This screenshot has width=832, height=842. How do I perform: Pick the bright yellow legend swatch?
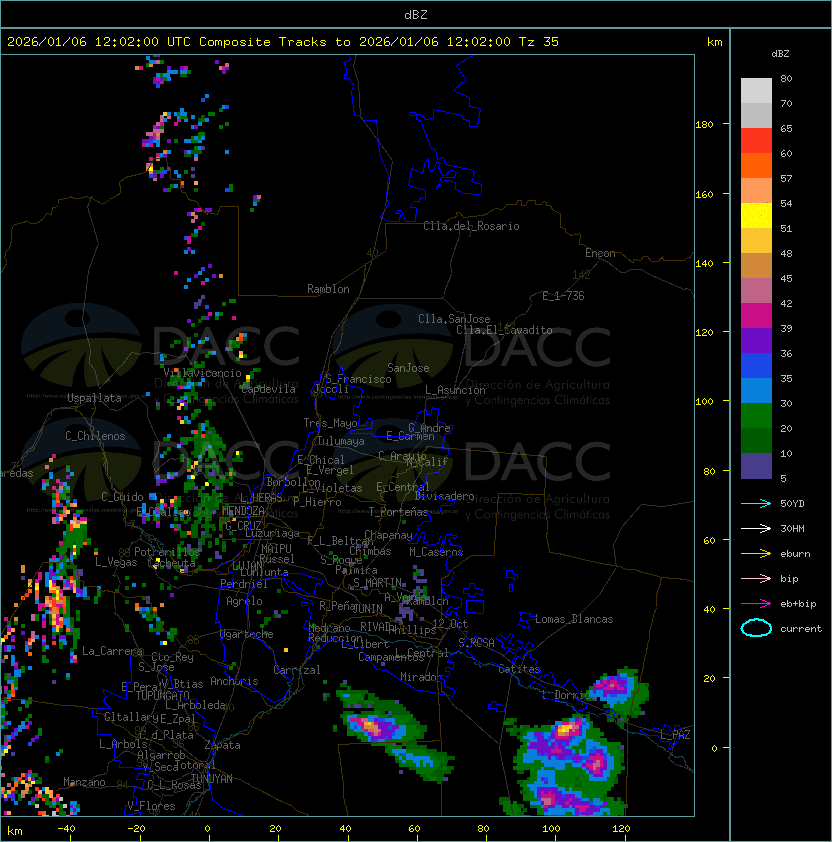(x=756, y=216)
